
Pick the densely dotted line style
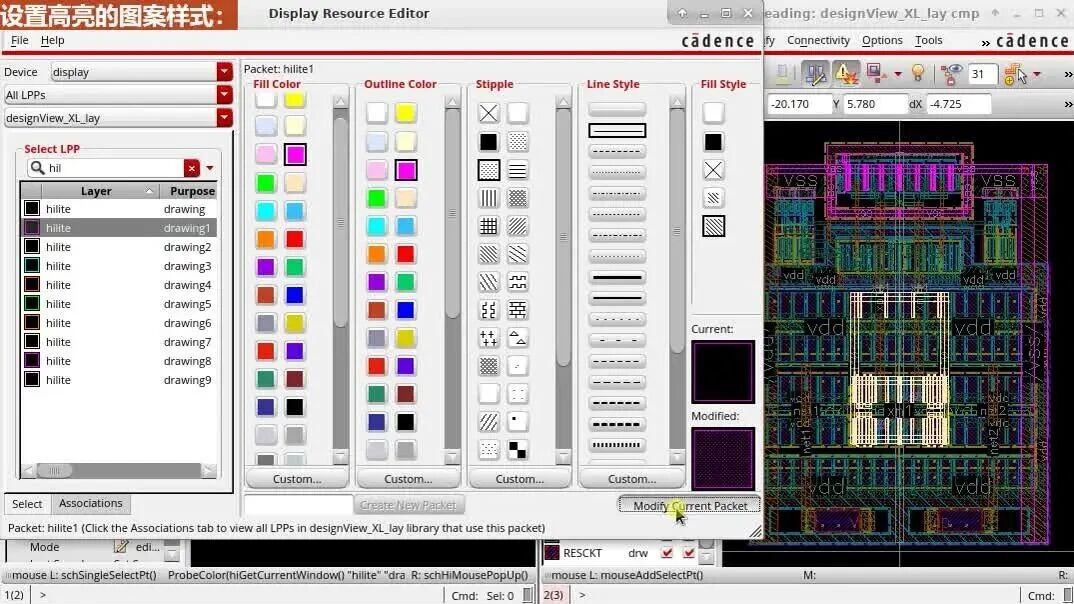coord(617,445)
